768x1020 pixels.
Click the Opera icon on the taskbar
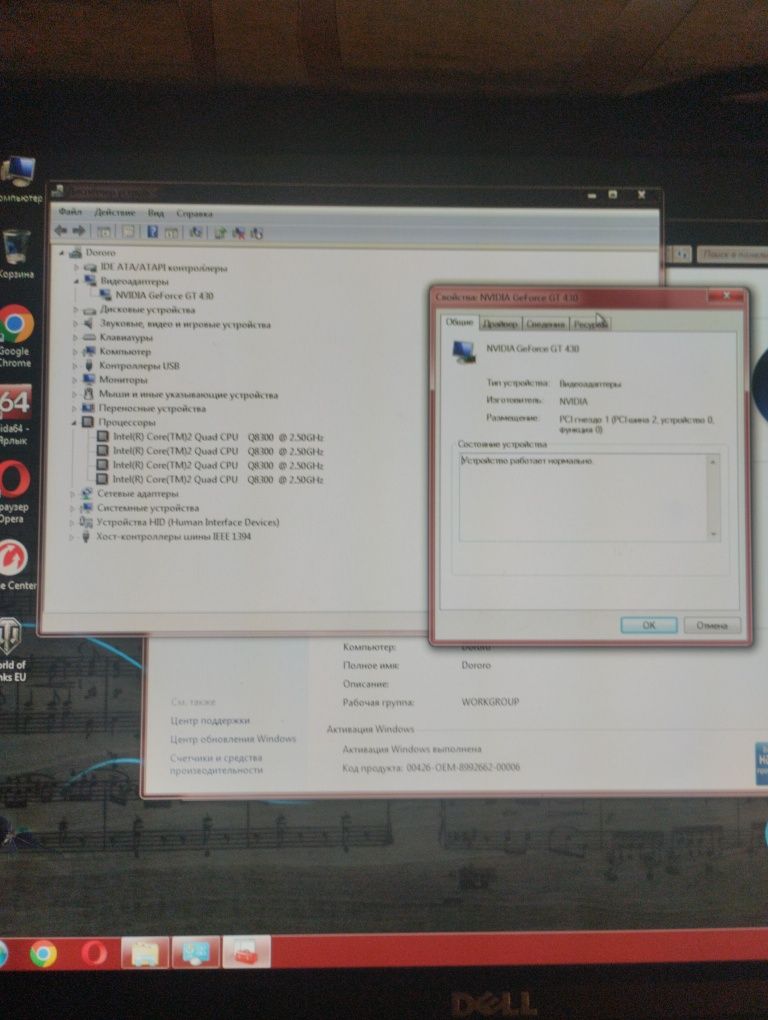[x=94, y=953]
